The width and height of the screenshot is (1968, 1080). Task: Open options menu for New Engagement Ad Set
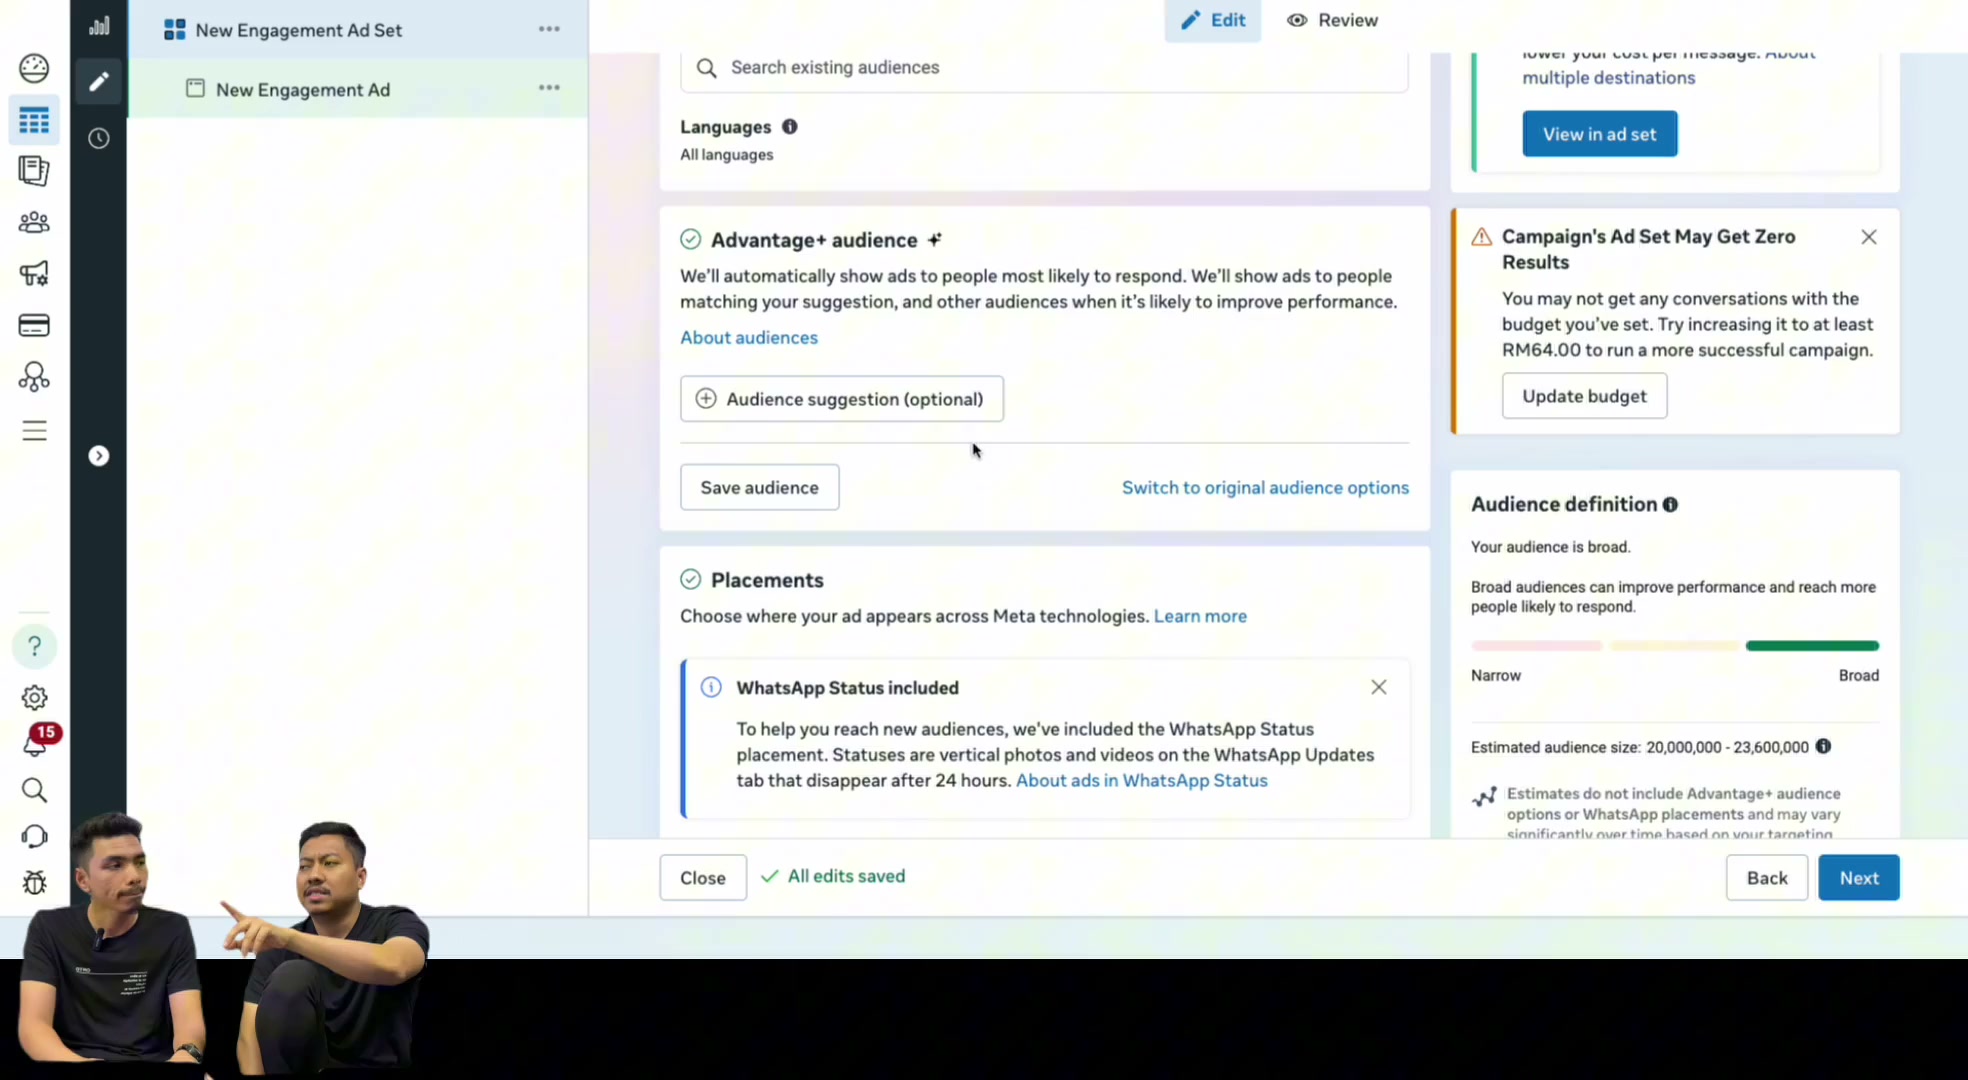pyautogui.click(x=549, y=29)
